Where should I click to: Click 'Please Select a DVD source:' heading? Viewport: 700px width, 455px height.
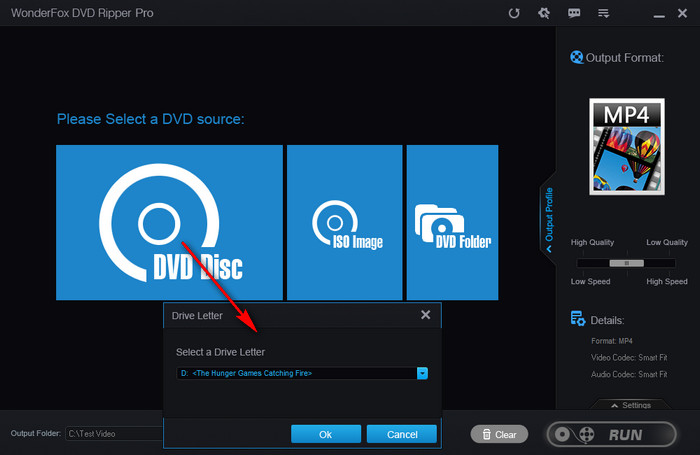150,119
